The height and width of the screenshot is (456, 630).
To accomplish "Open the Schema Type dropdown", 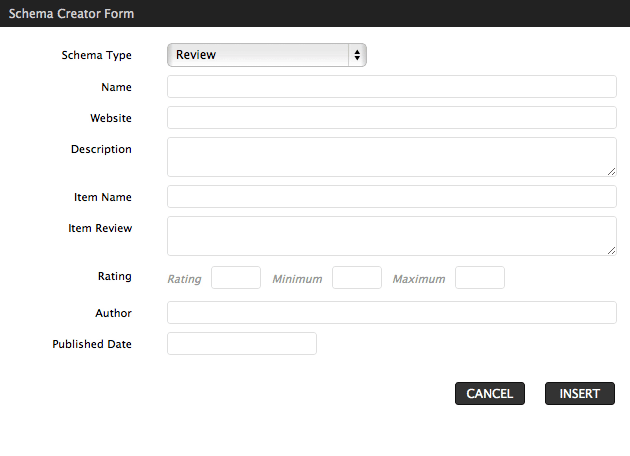I will (x=267, y=55).
